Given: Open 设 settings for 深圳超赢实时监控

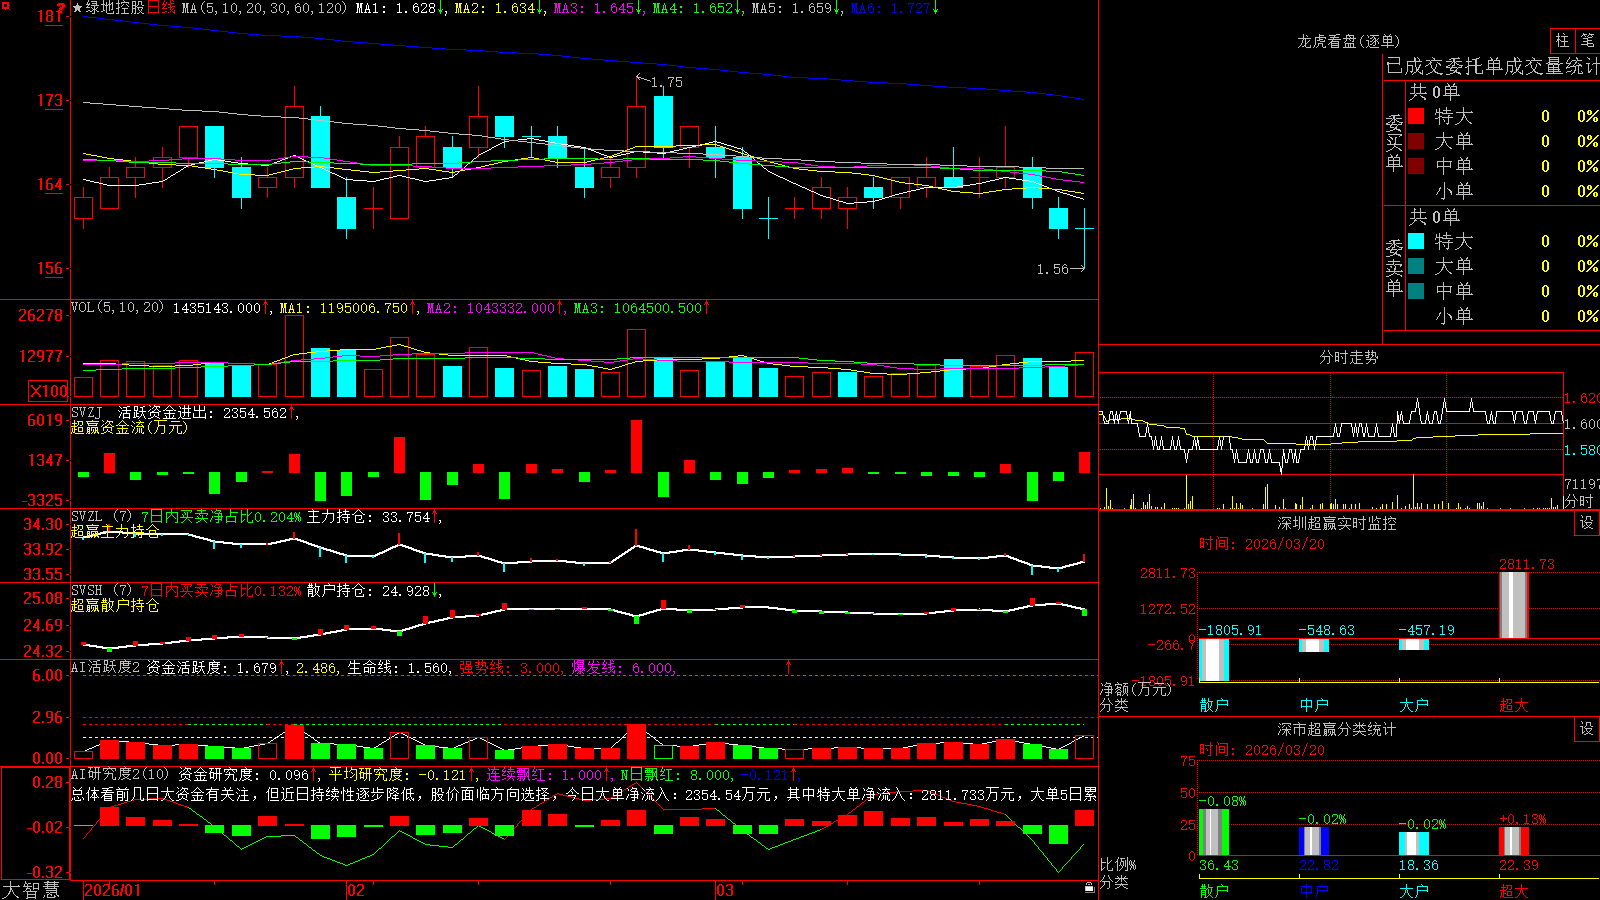Looking at the screenshot, I should 1587,523.
